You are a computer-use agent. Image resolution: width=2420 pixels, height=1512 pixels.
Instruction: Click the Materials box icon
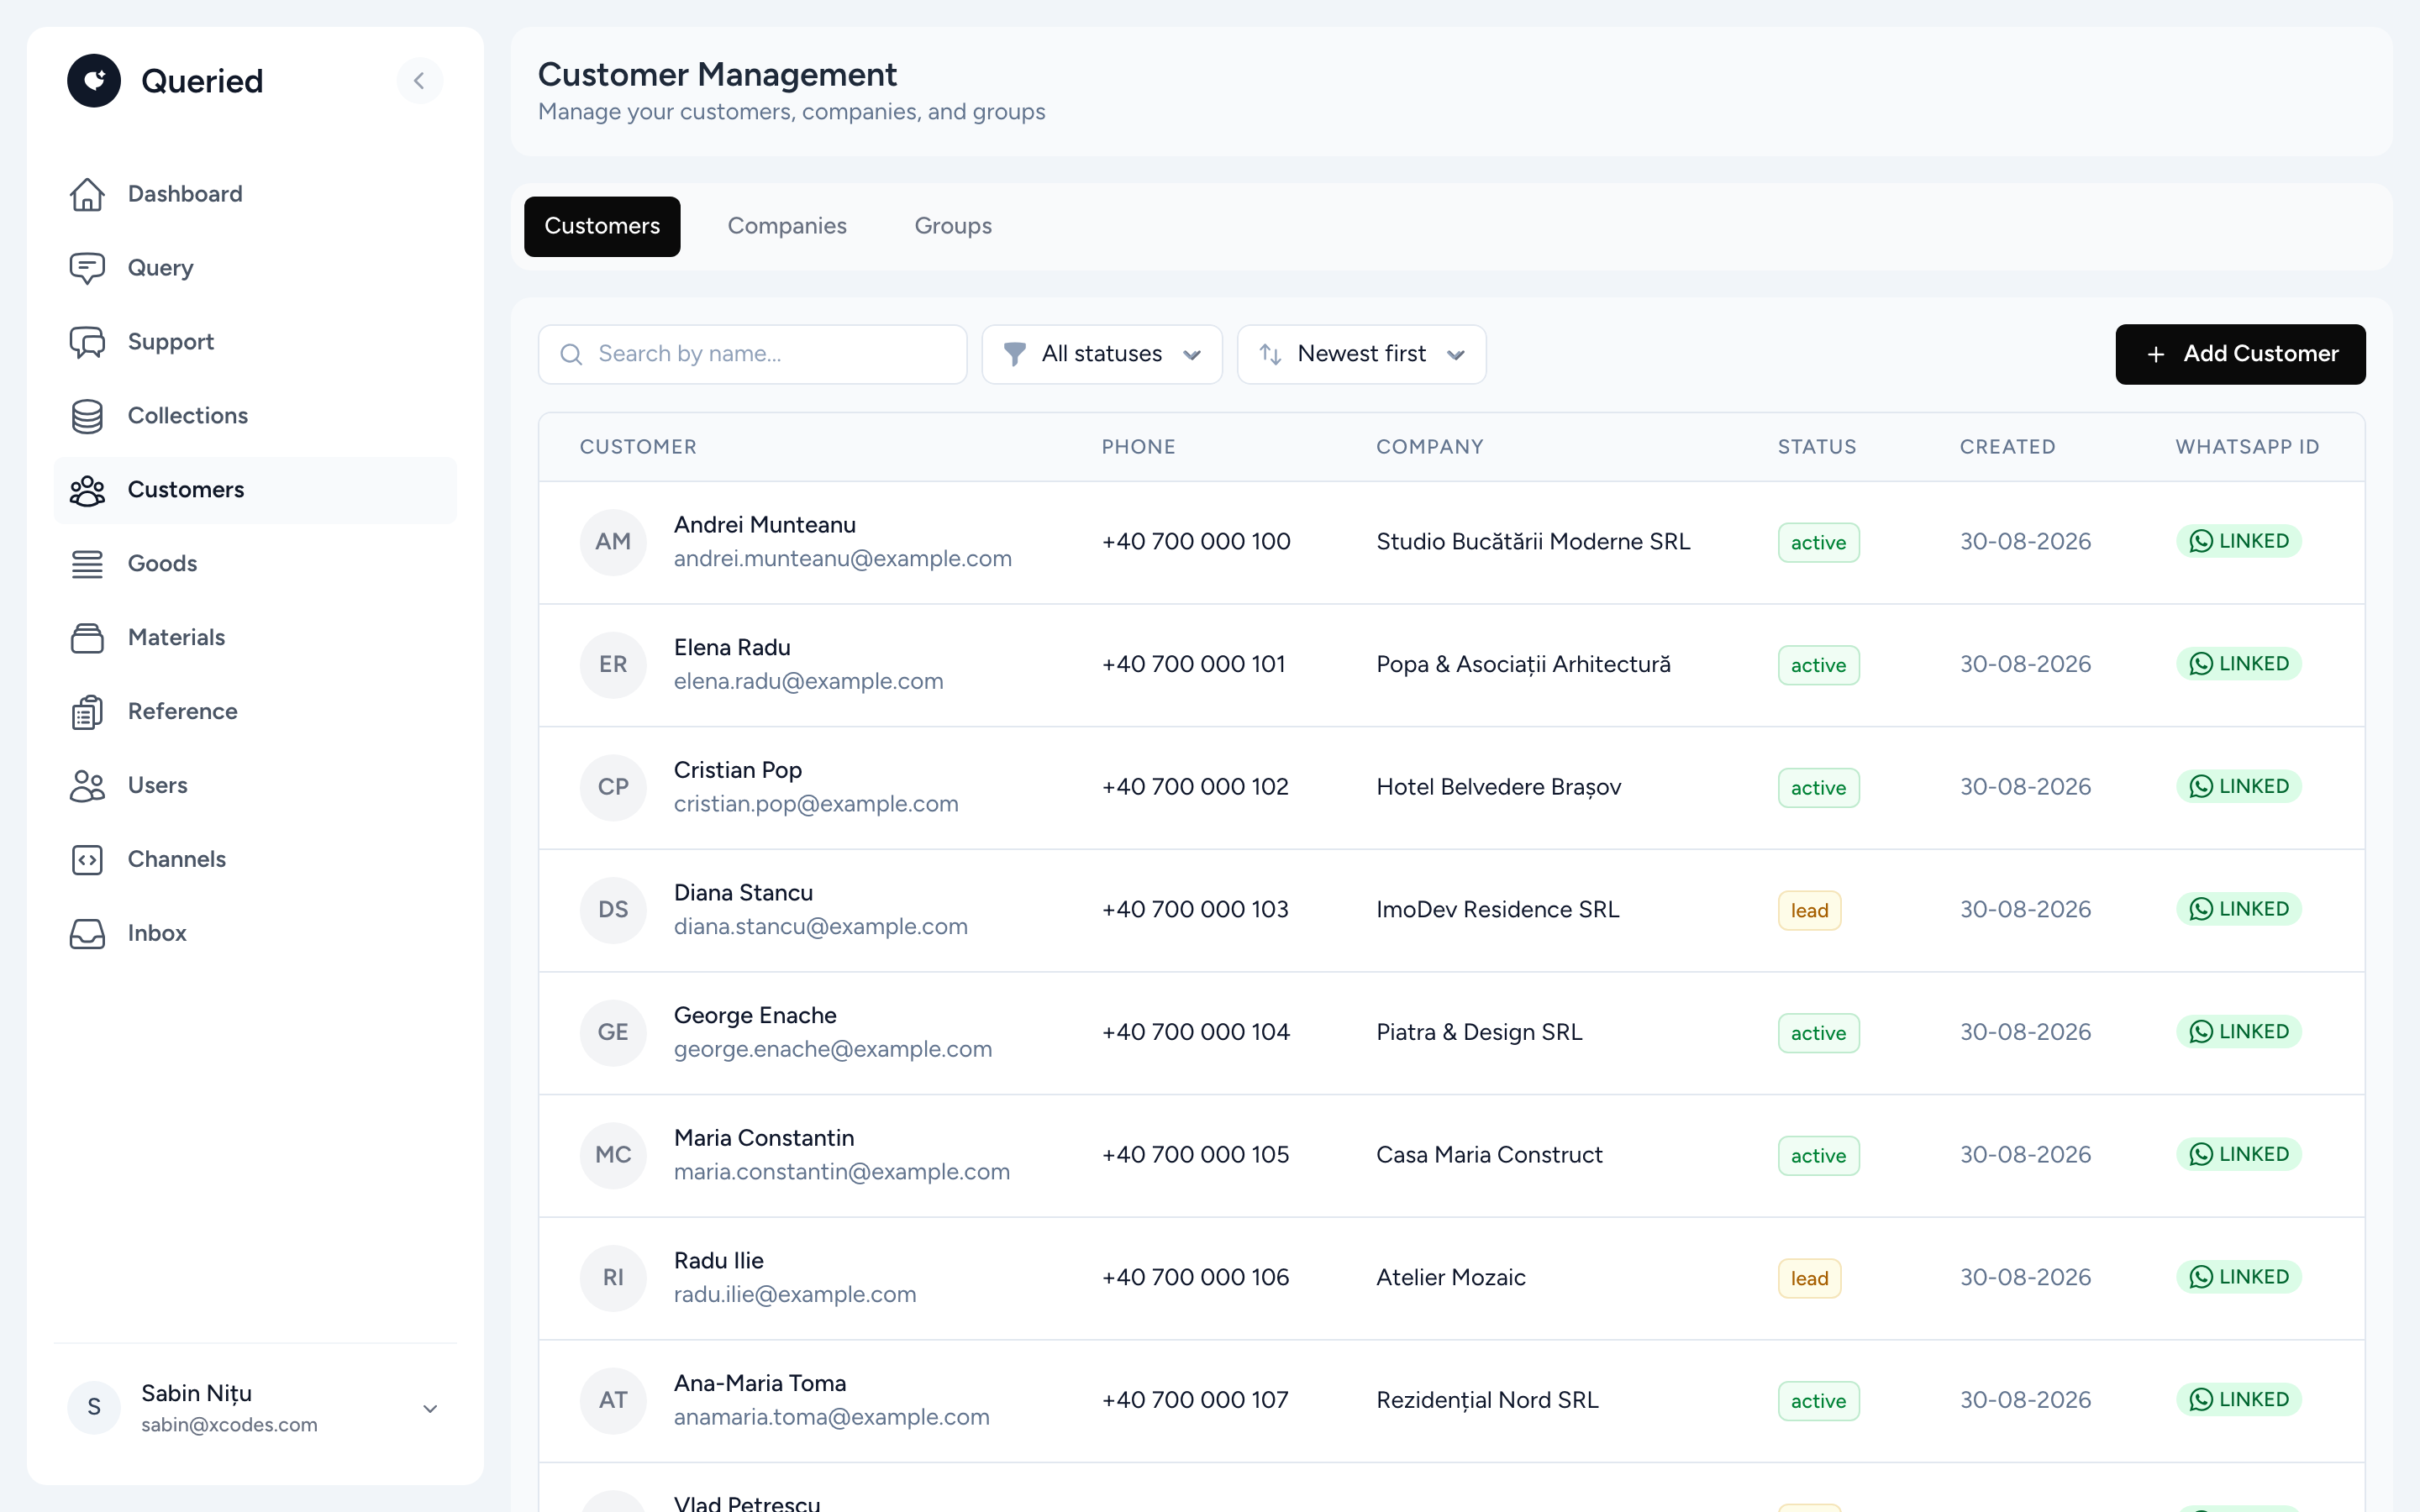pyautogui.click(x=87, y=638)
